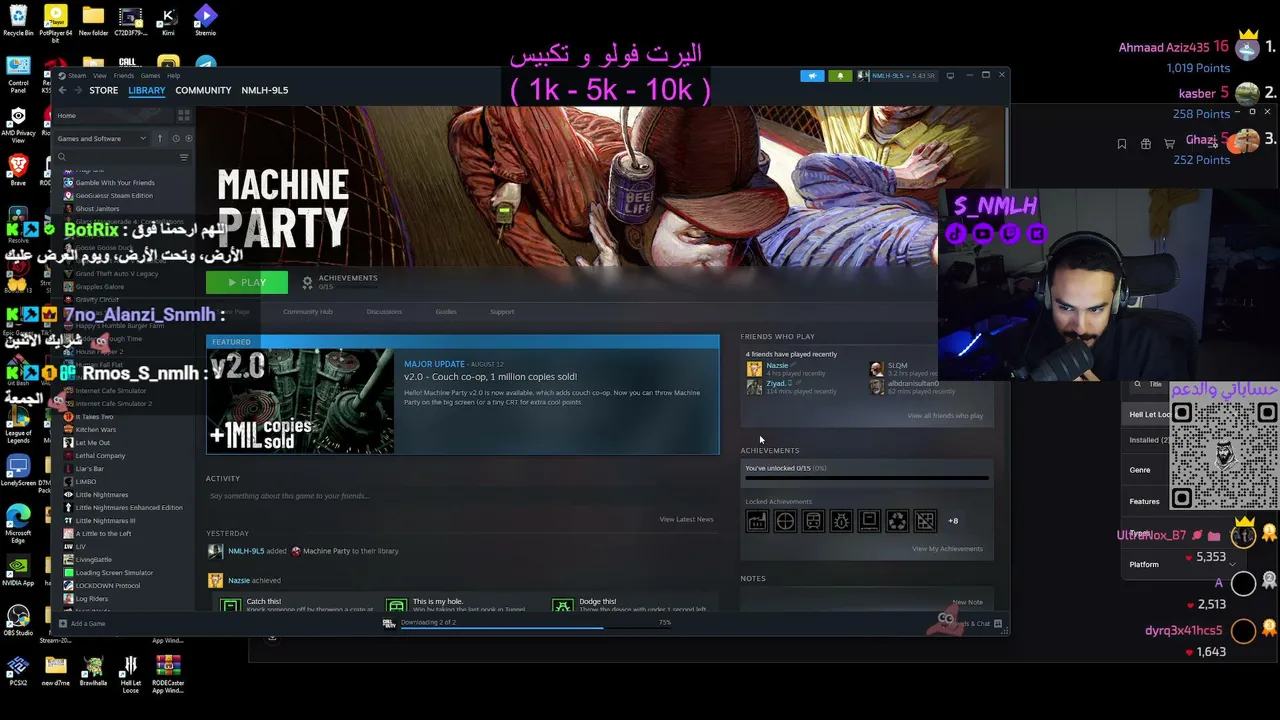This screenshot has width=1280, height=720.
Task: Open the Friends menu
Action: coord(124,76)
